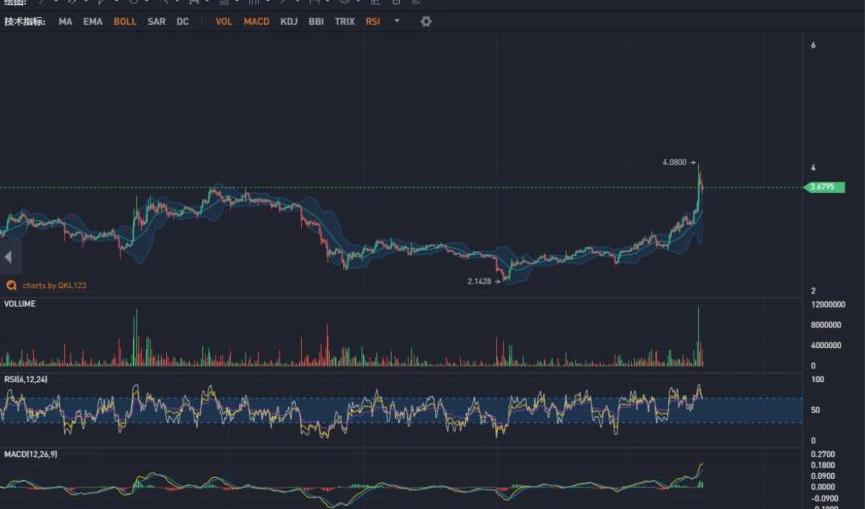Screen dimensions: 865x509
Task: Toggle the MA indicator
Action: click(x=65, y=21)
